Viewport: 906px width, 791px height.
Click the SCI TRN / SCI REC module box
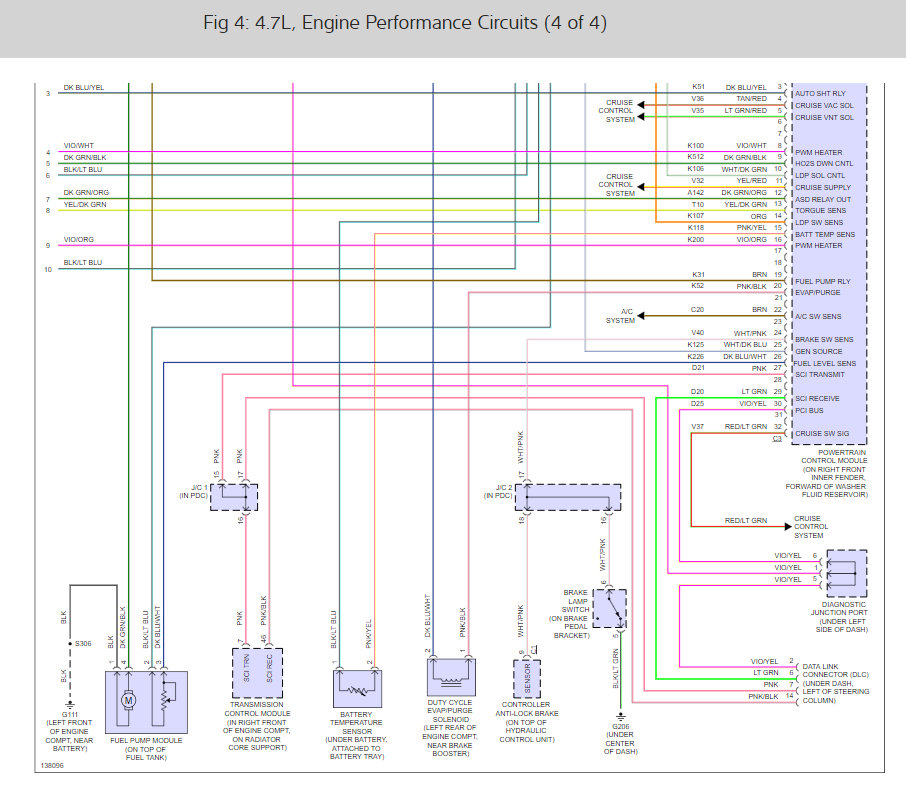(x=258, y=673)
